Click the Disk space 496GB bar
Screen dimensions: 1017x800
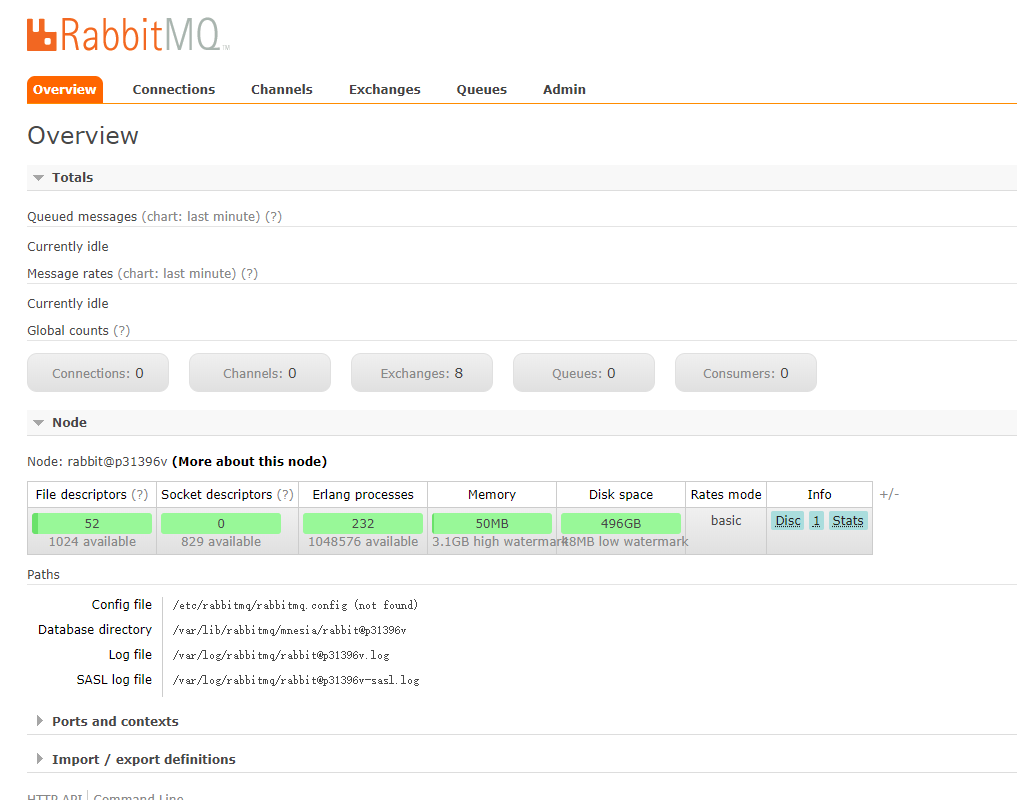point(621,523)
